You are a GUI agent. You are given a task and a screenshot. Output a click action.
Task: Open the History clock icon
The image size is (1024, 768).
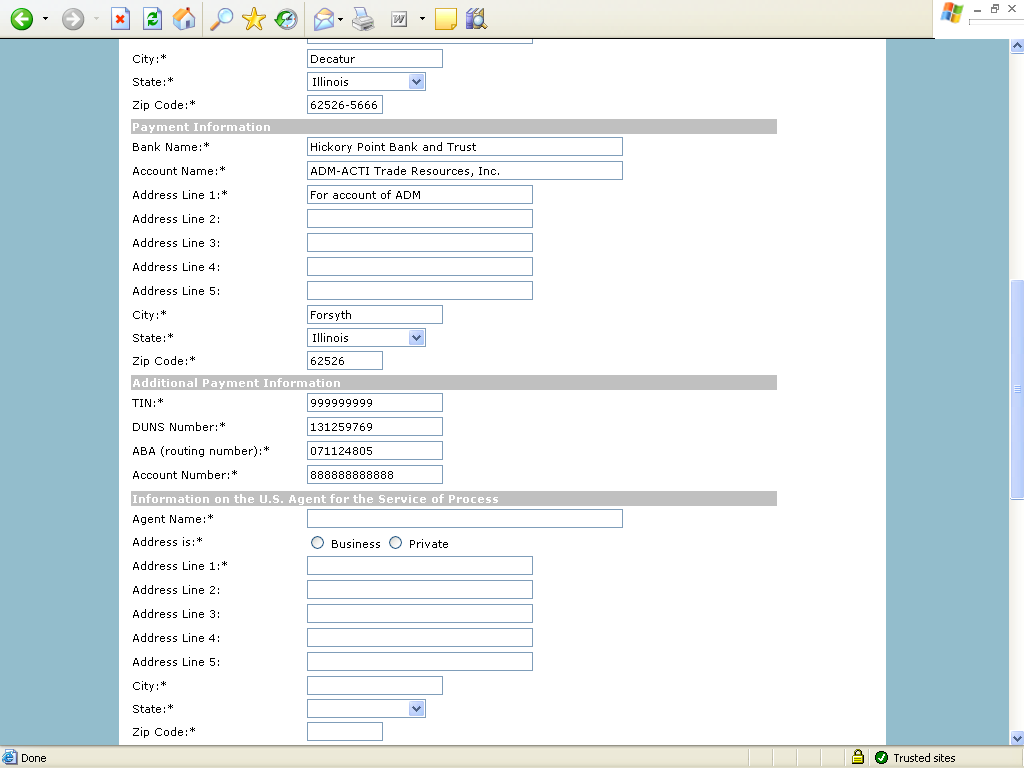(286, 19)
